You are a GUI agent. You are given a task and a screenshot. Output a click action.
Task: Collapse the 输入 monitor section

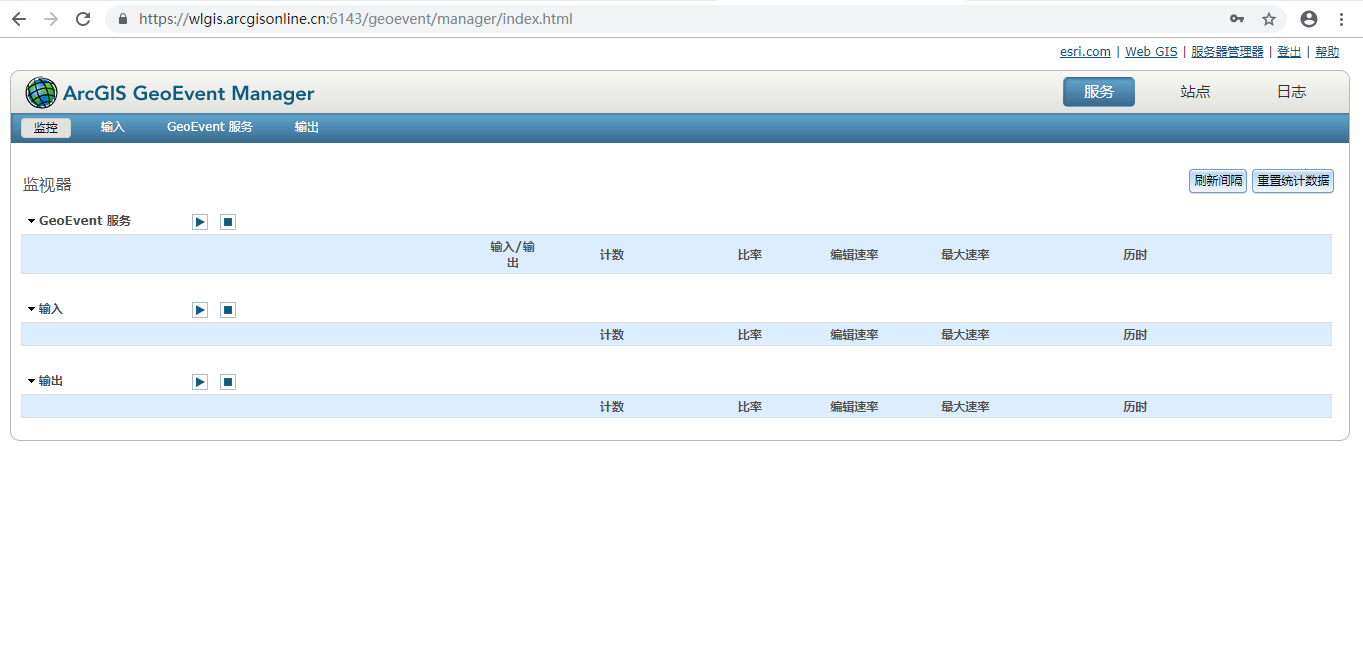click(30, 308)
